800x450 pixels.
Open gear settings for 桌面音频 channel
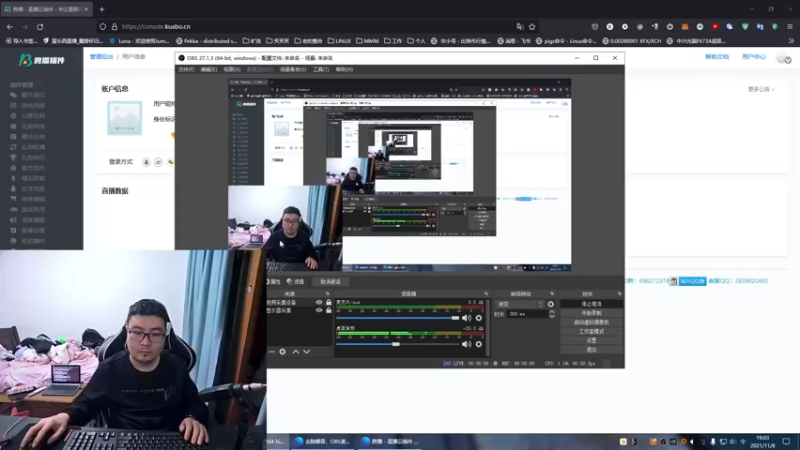pyautogui.click(x=479, y=344)
